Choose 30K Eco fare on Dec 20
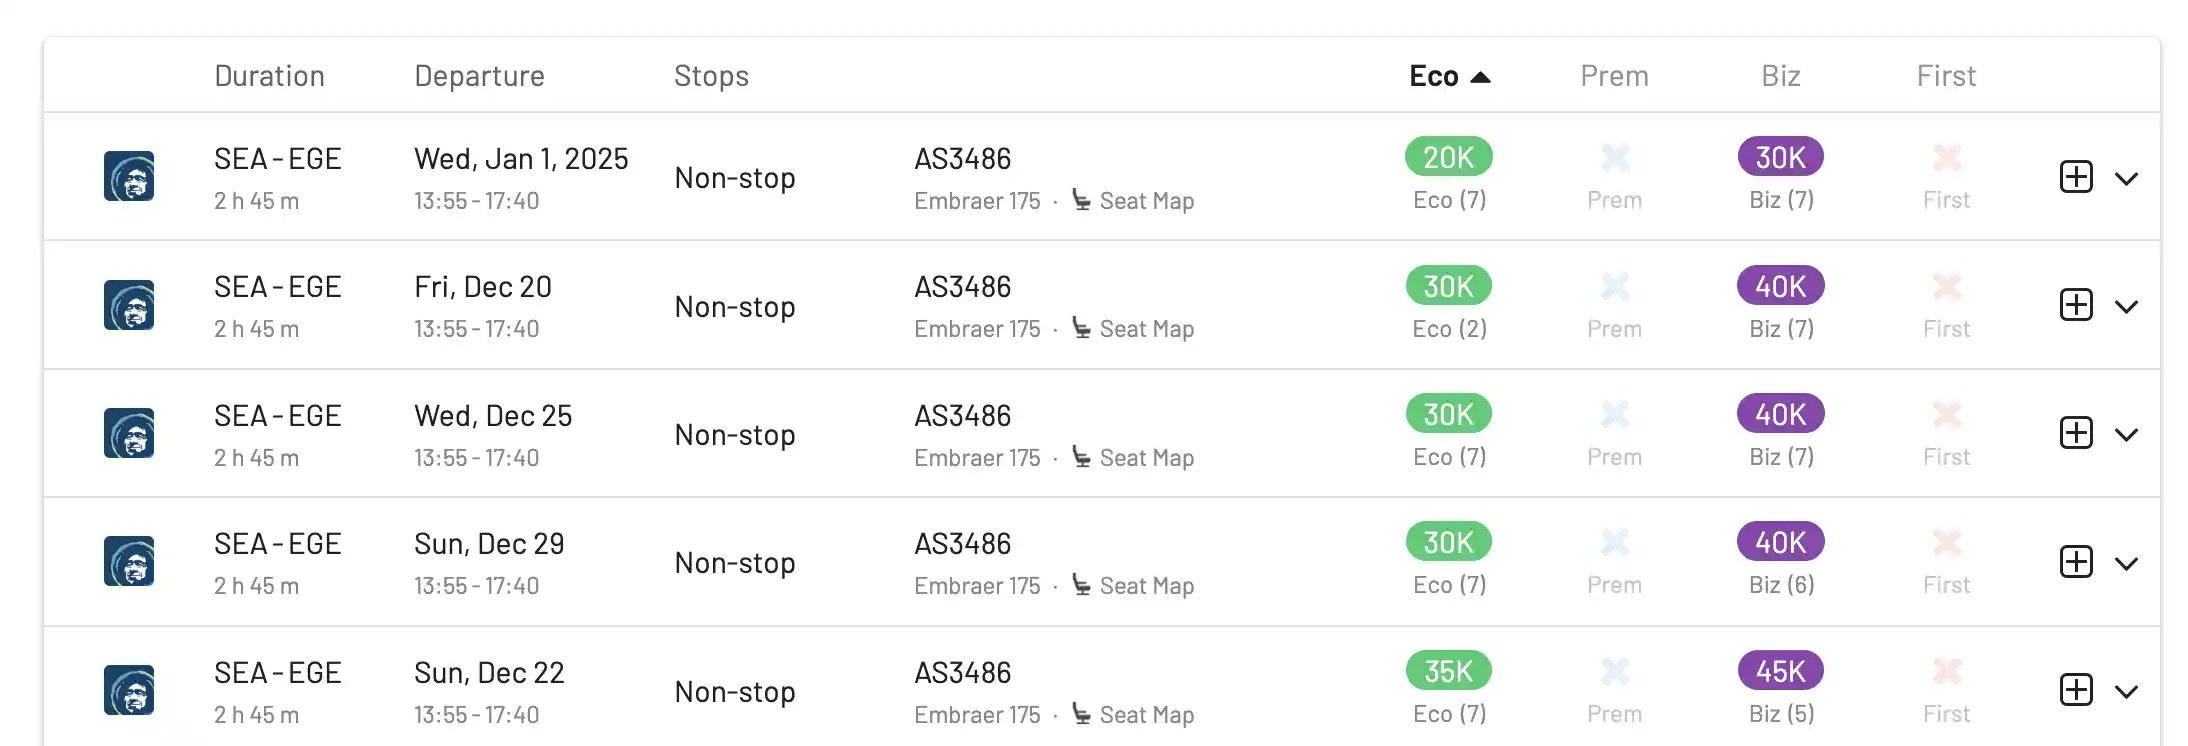 pyautogui.click(x=1448, y=286)
